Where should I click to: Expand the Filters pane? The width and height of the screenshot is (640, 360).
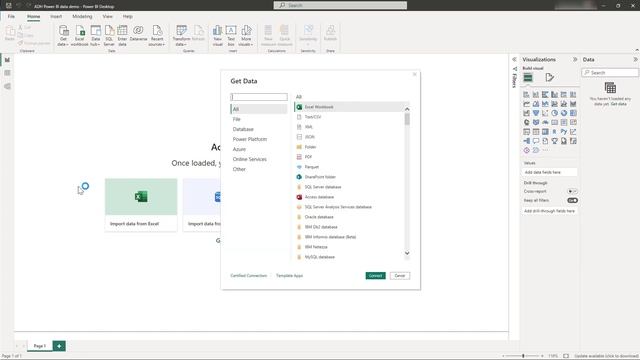tap(514, 60)
